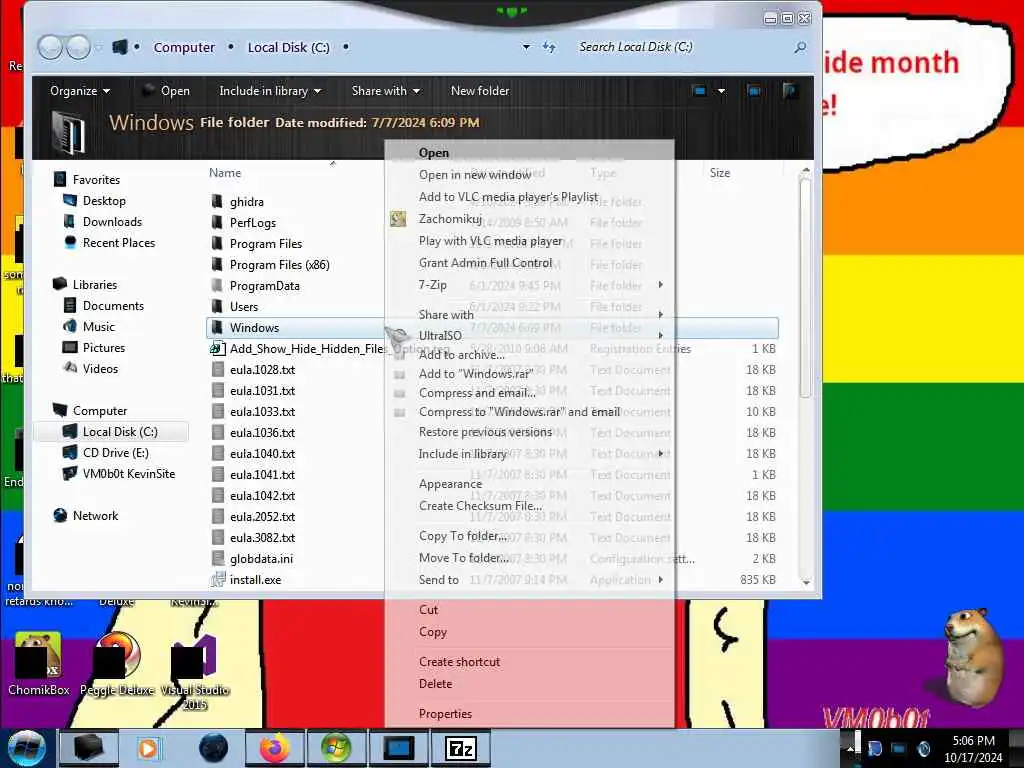Viewport: 1024px width, 768px height.
Task: Open the recent pages dropdown arrow
Action: coord(99,47)
